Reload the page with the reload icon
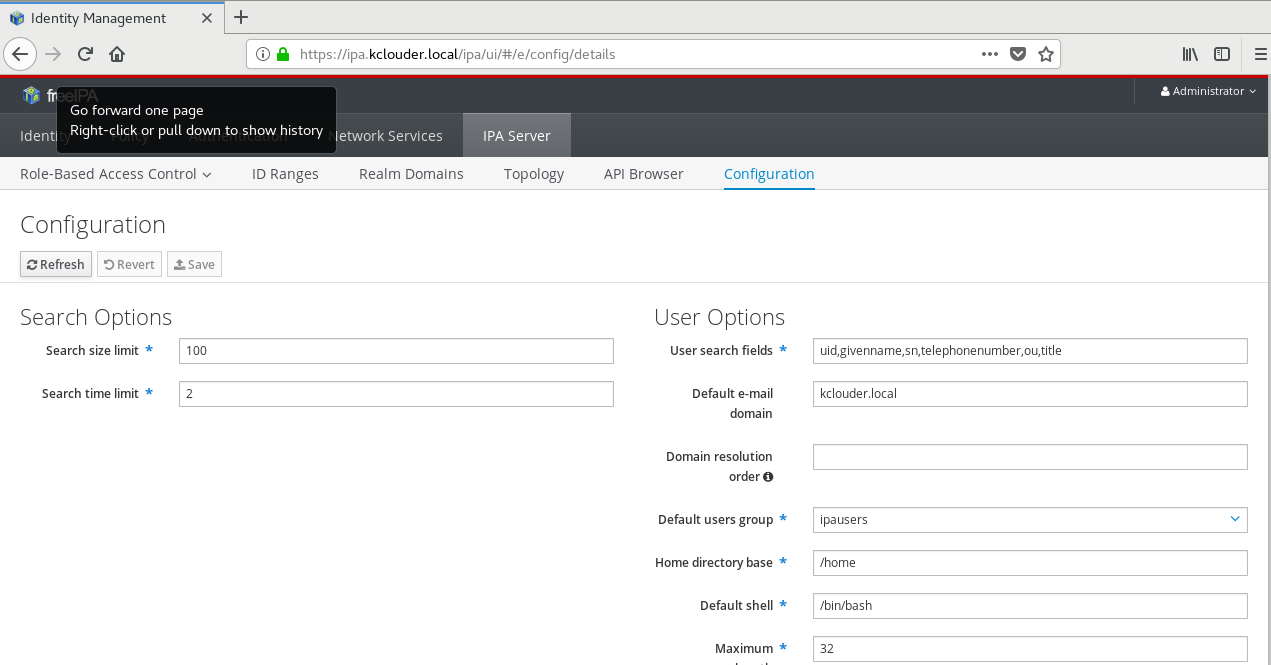Screen dimensions: 1271x665 [x=86, y=54]
